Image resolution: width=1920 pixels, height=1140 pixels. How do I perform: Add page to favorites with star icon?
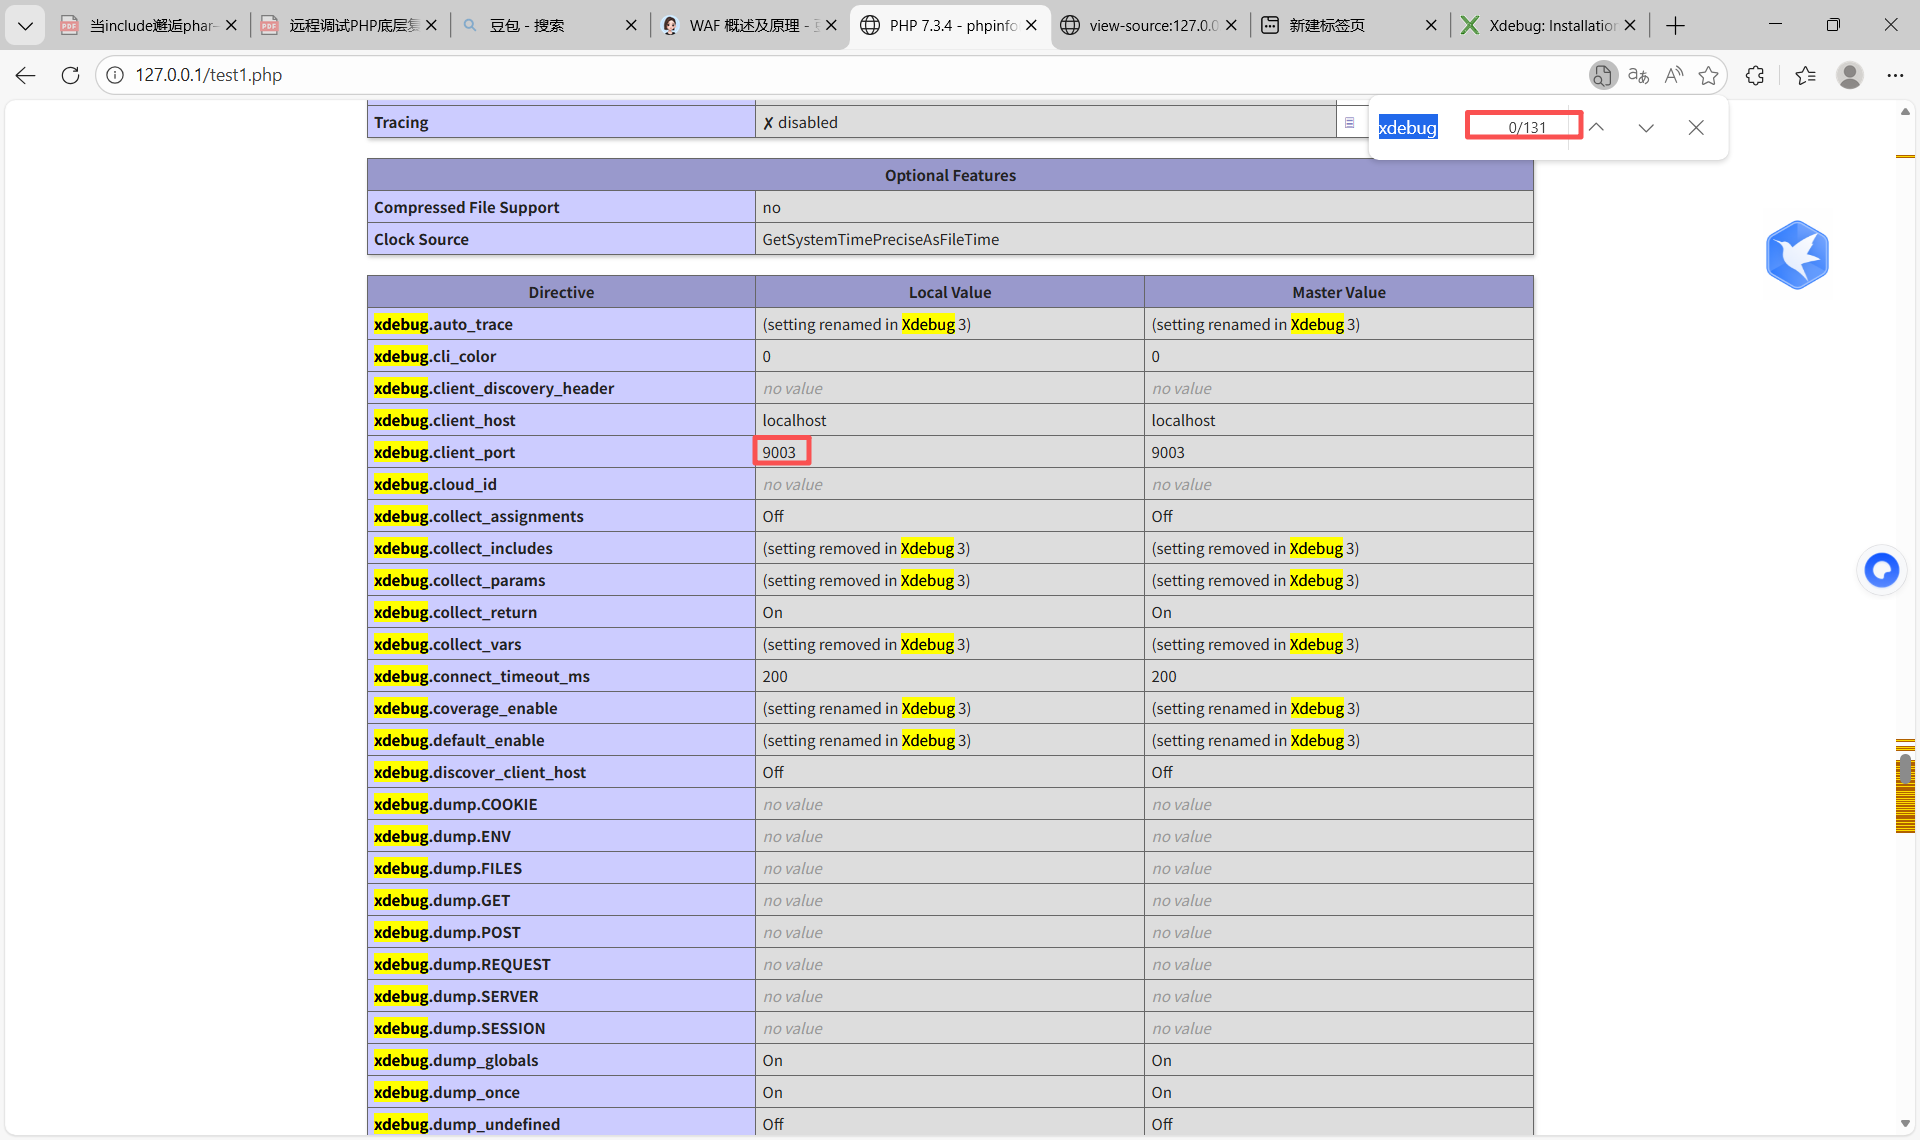point(1708,75)
